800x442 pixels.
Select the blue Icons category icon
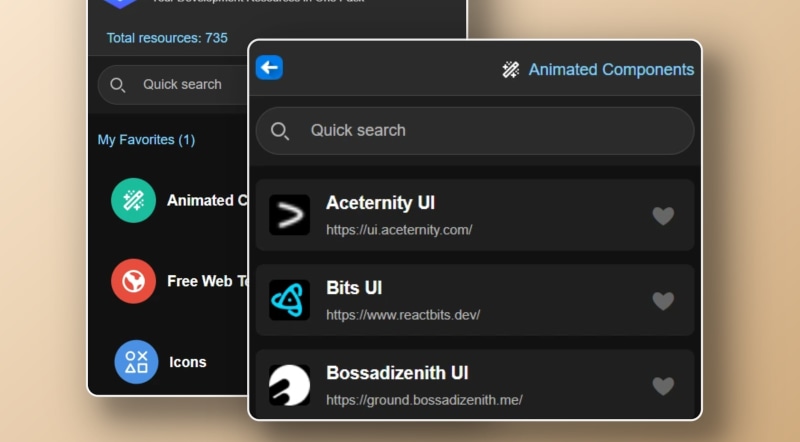pos(136,362)
